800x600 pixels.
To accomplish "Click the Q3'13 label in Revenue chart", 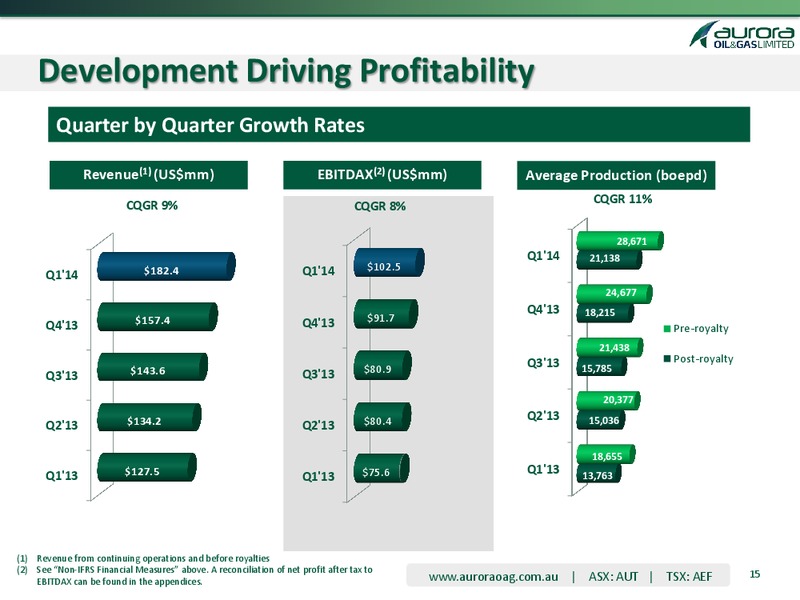I will tap(62, 376).
